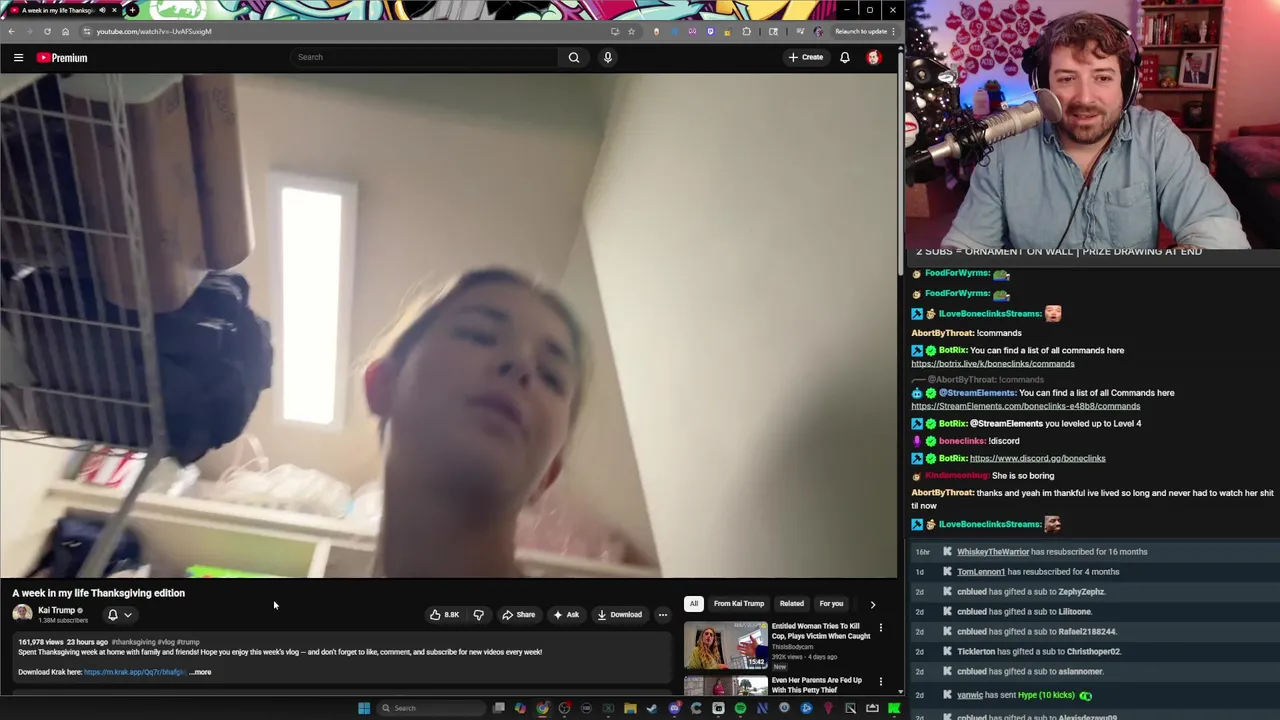Open options menu for 'Even Her Parents' video
This screenshot has width=1280, height=720.
[881, 682]
